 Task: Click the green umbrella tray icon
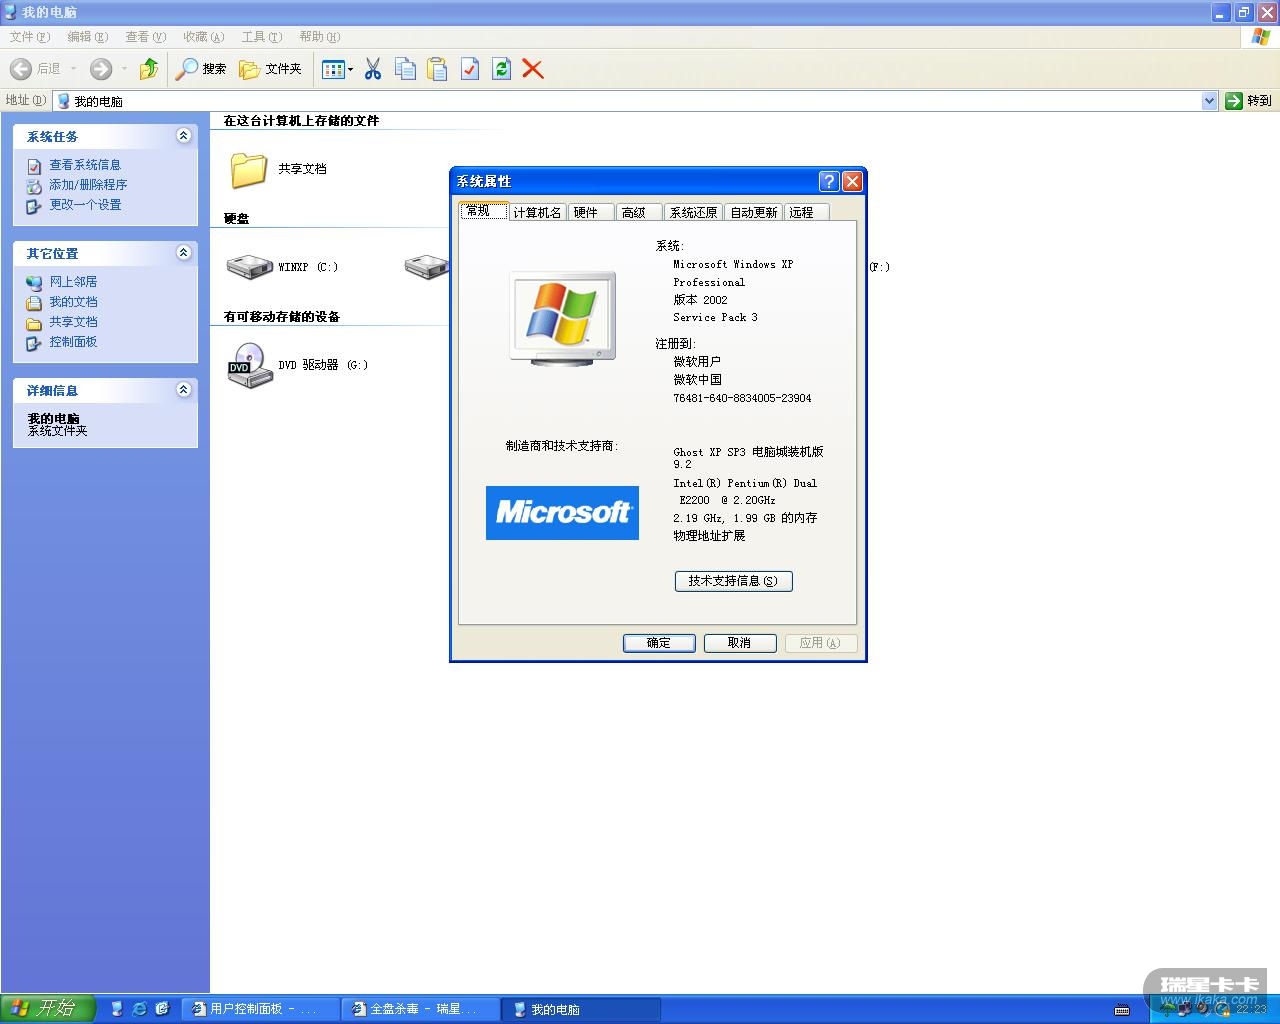[1166, 1009]
